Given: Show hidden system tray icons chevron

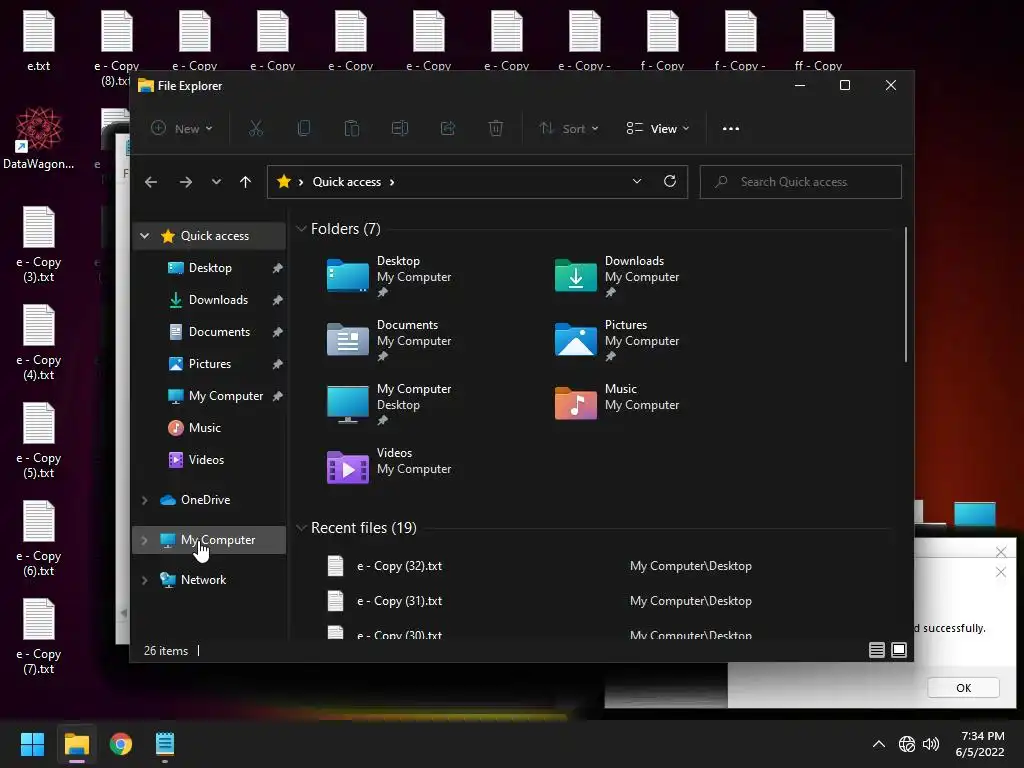Looking at the screenshot, I should (x=879, y=744).
